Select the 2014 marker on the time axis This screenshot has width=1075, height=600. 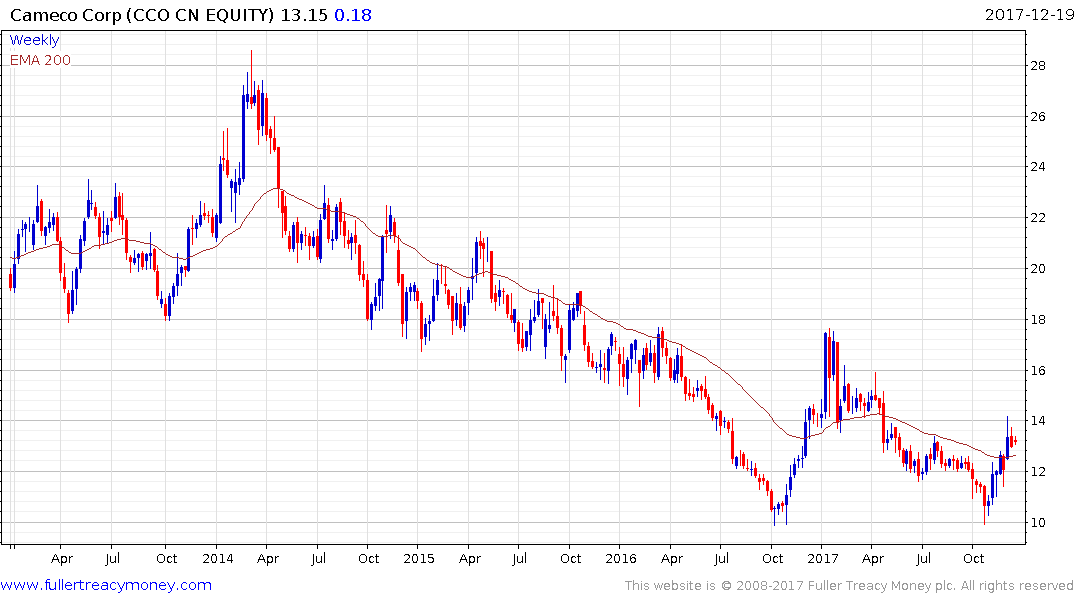tap(217, 557)
